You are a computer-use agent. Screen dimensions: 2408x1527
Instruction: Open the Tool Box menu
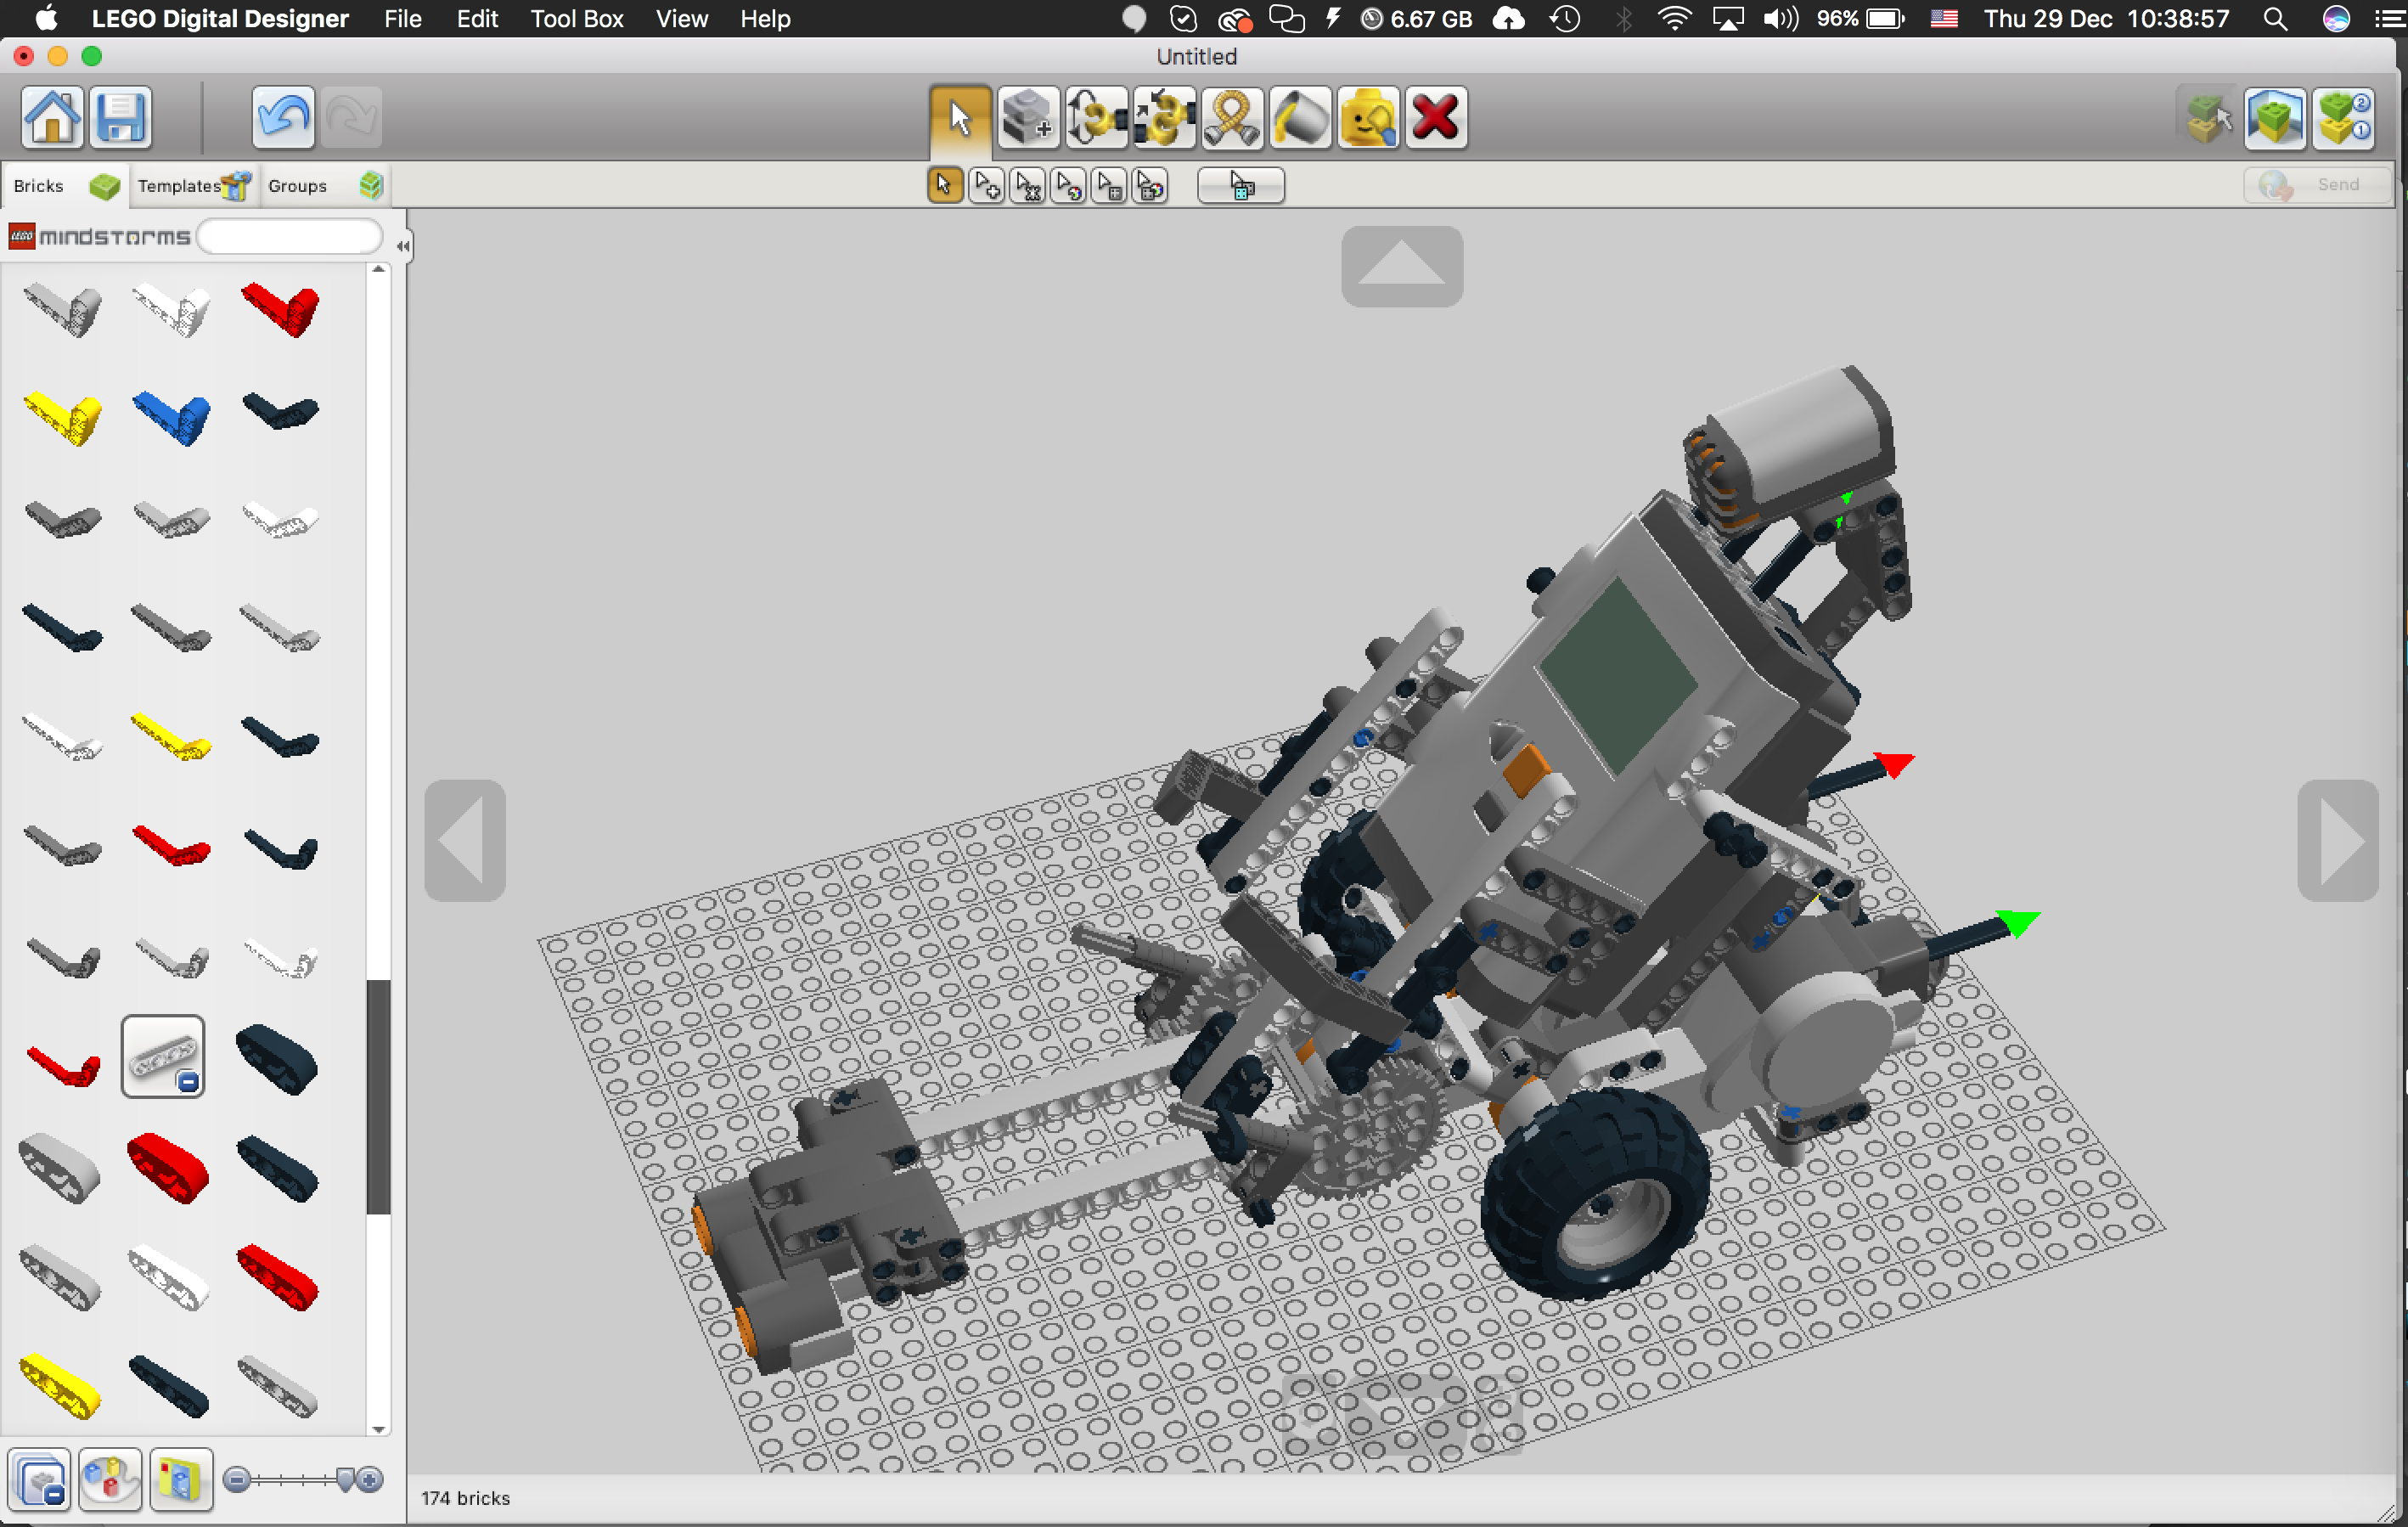coord(576,19)
